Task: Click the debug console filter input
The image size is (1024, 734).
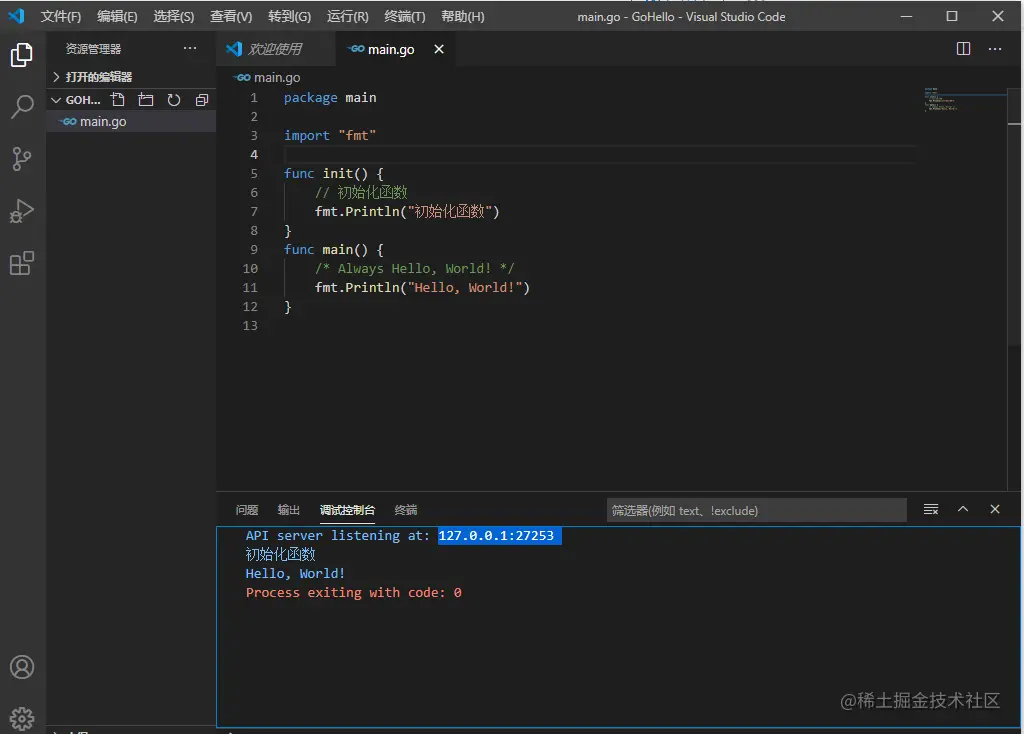Action: click(x=755, y=510)
